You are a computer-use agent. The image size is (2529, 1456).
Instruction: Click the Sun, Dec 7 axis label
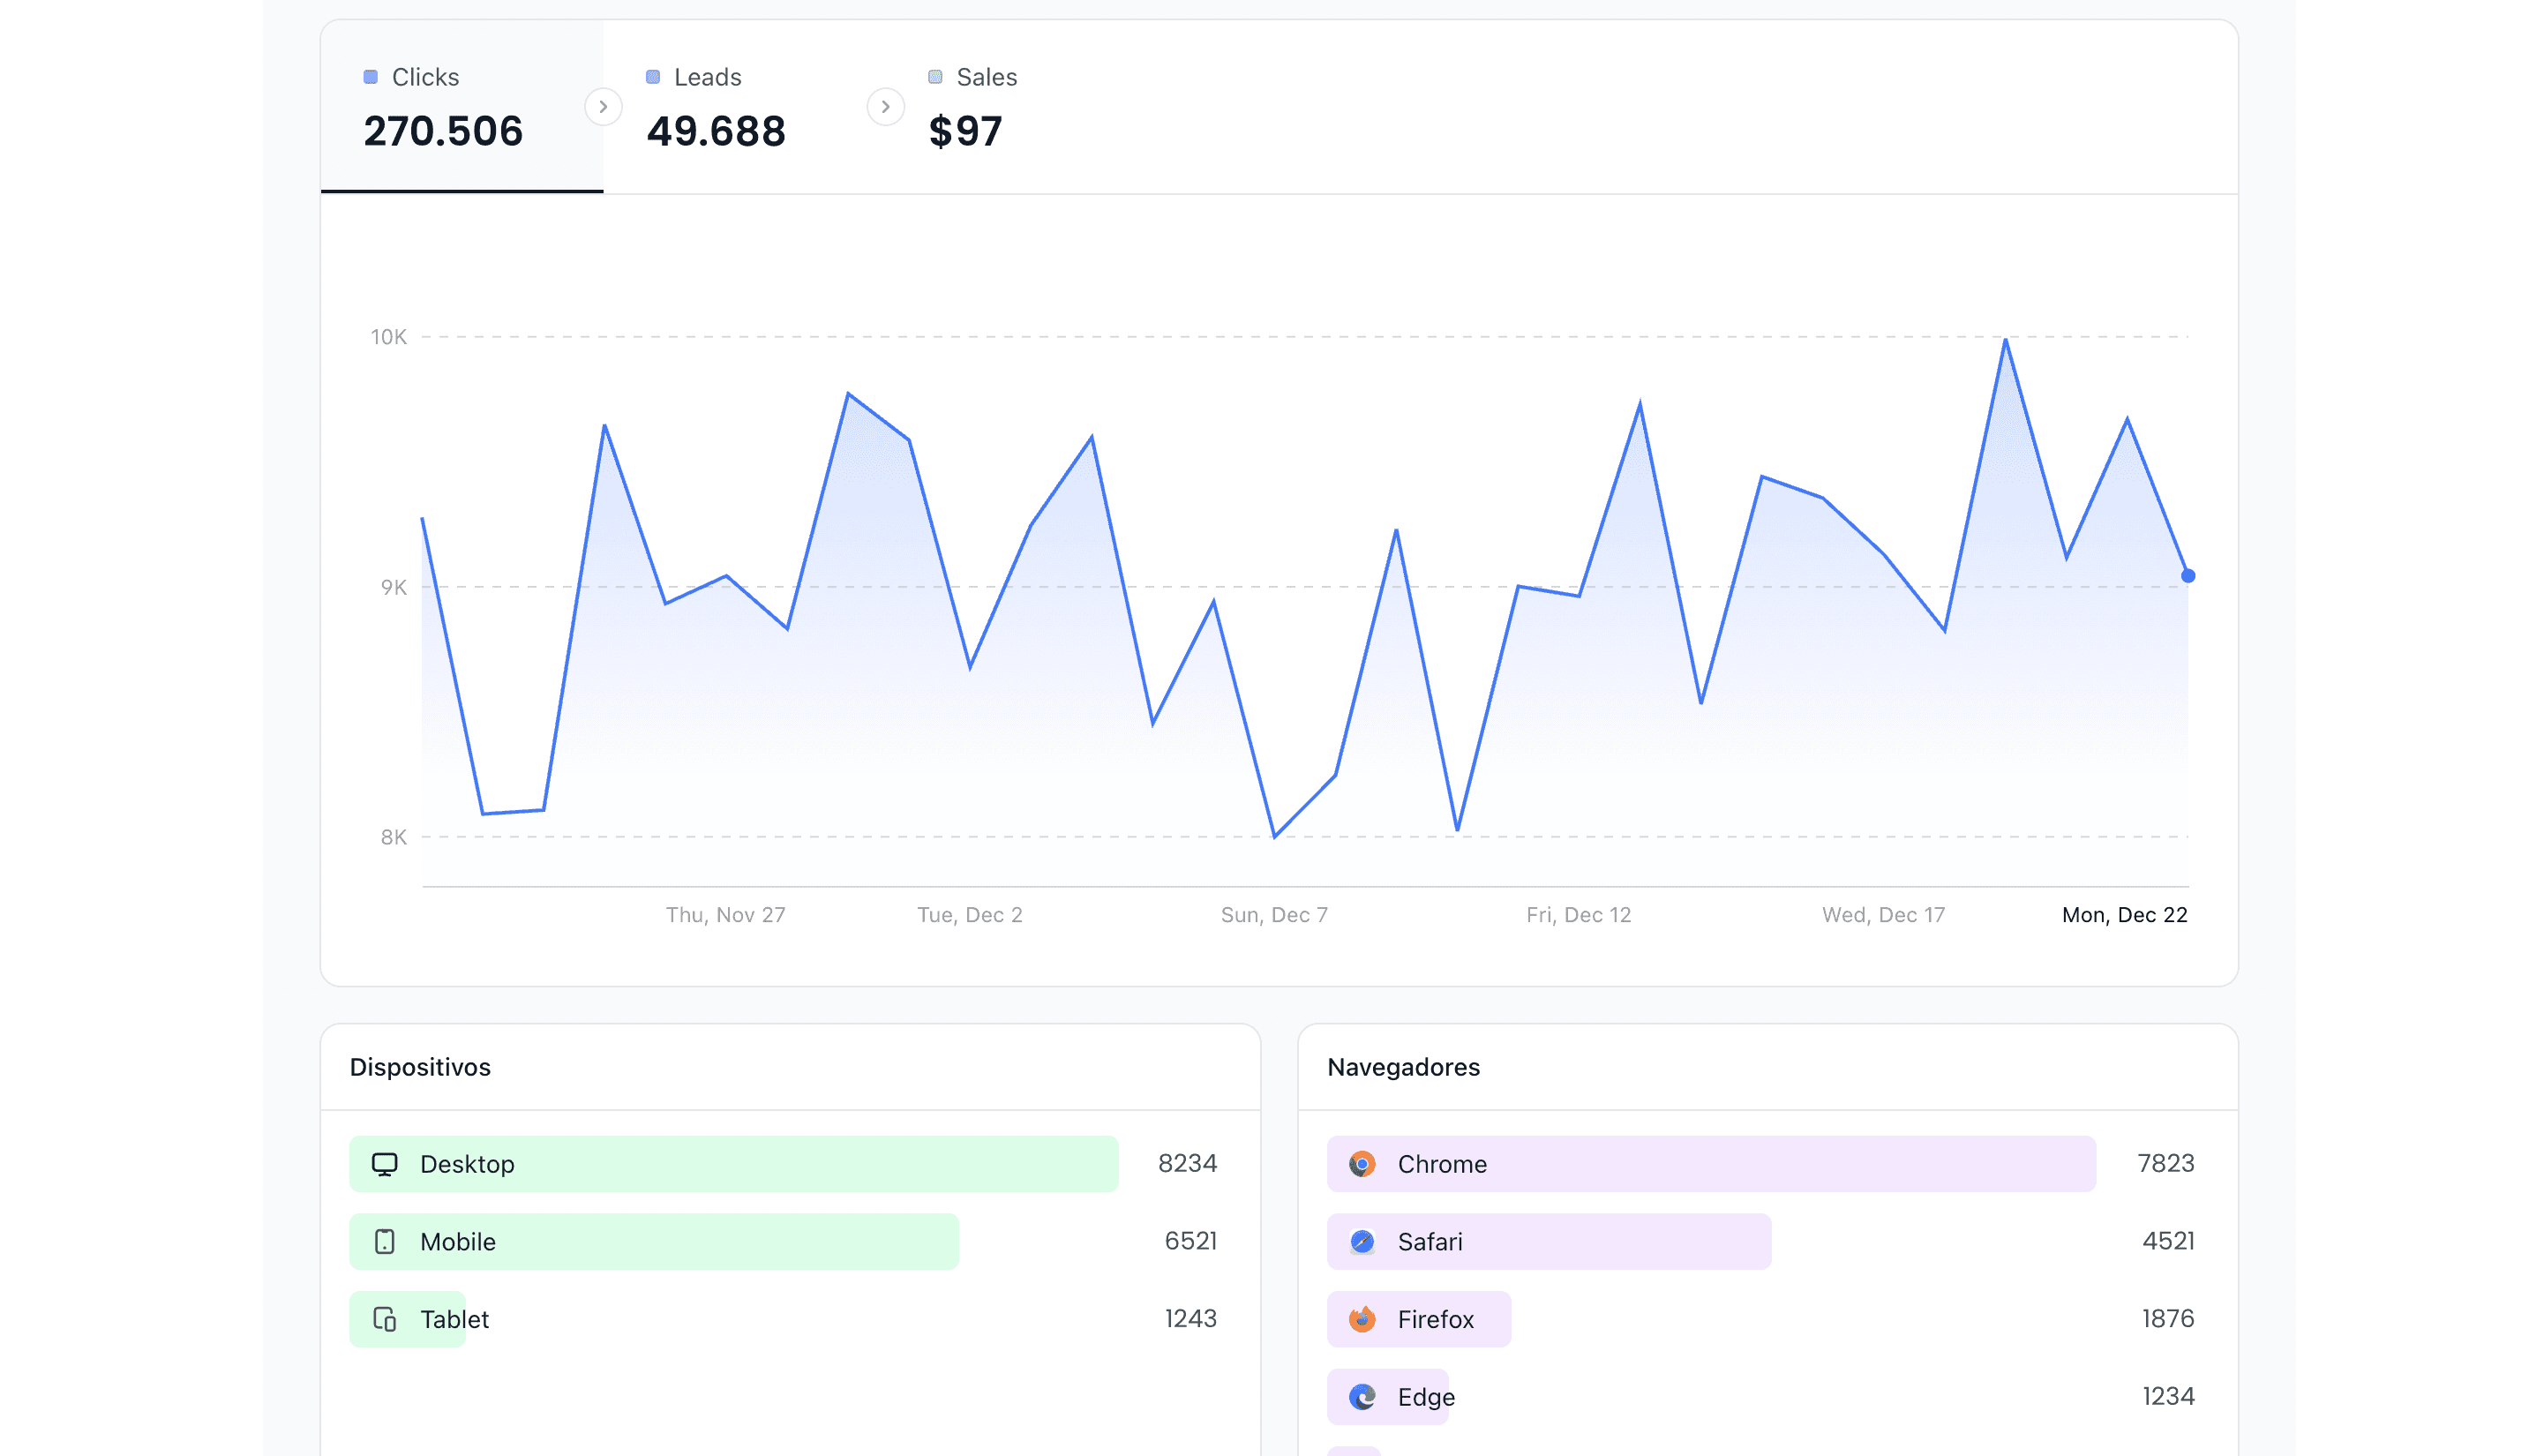[x=1274, y=915]
